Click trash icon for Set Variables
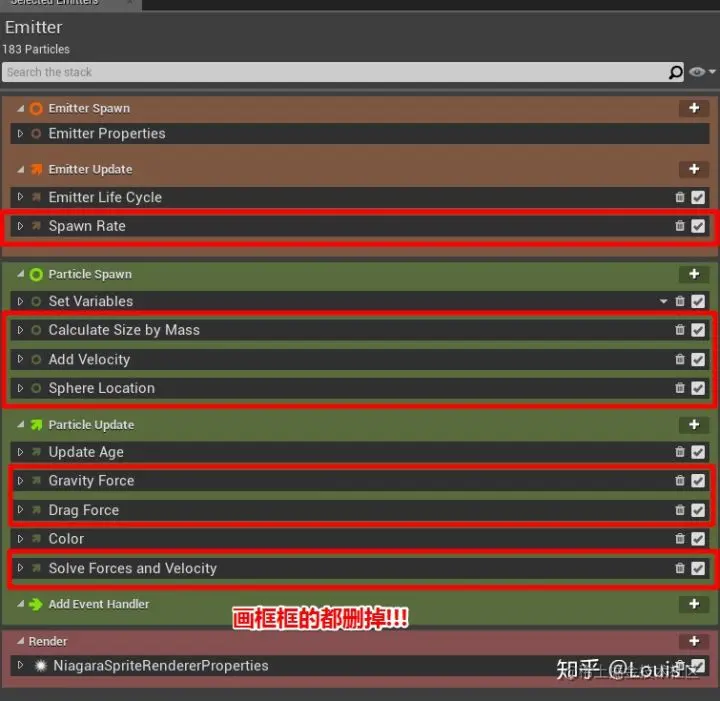720x701 pixels. (x=680, y=301)
